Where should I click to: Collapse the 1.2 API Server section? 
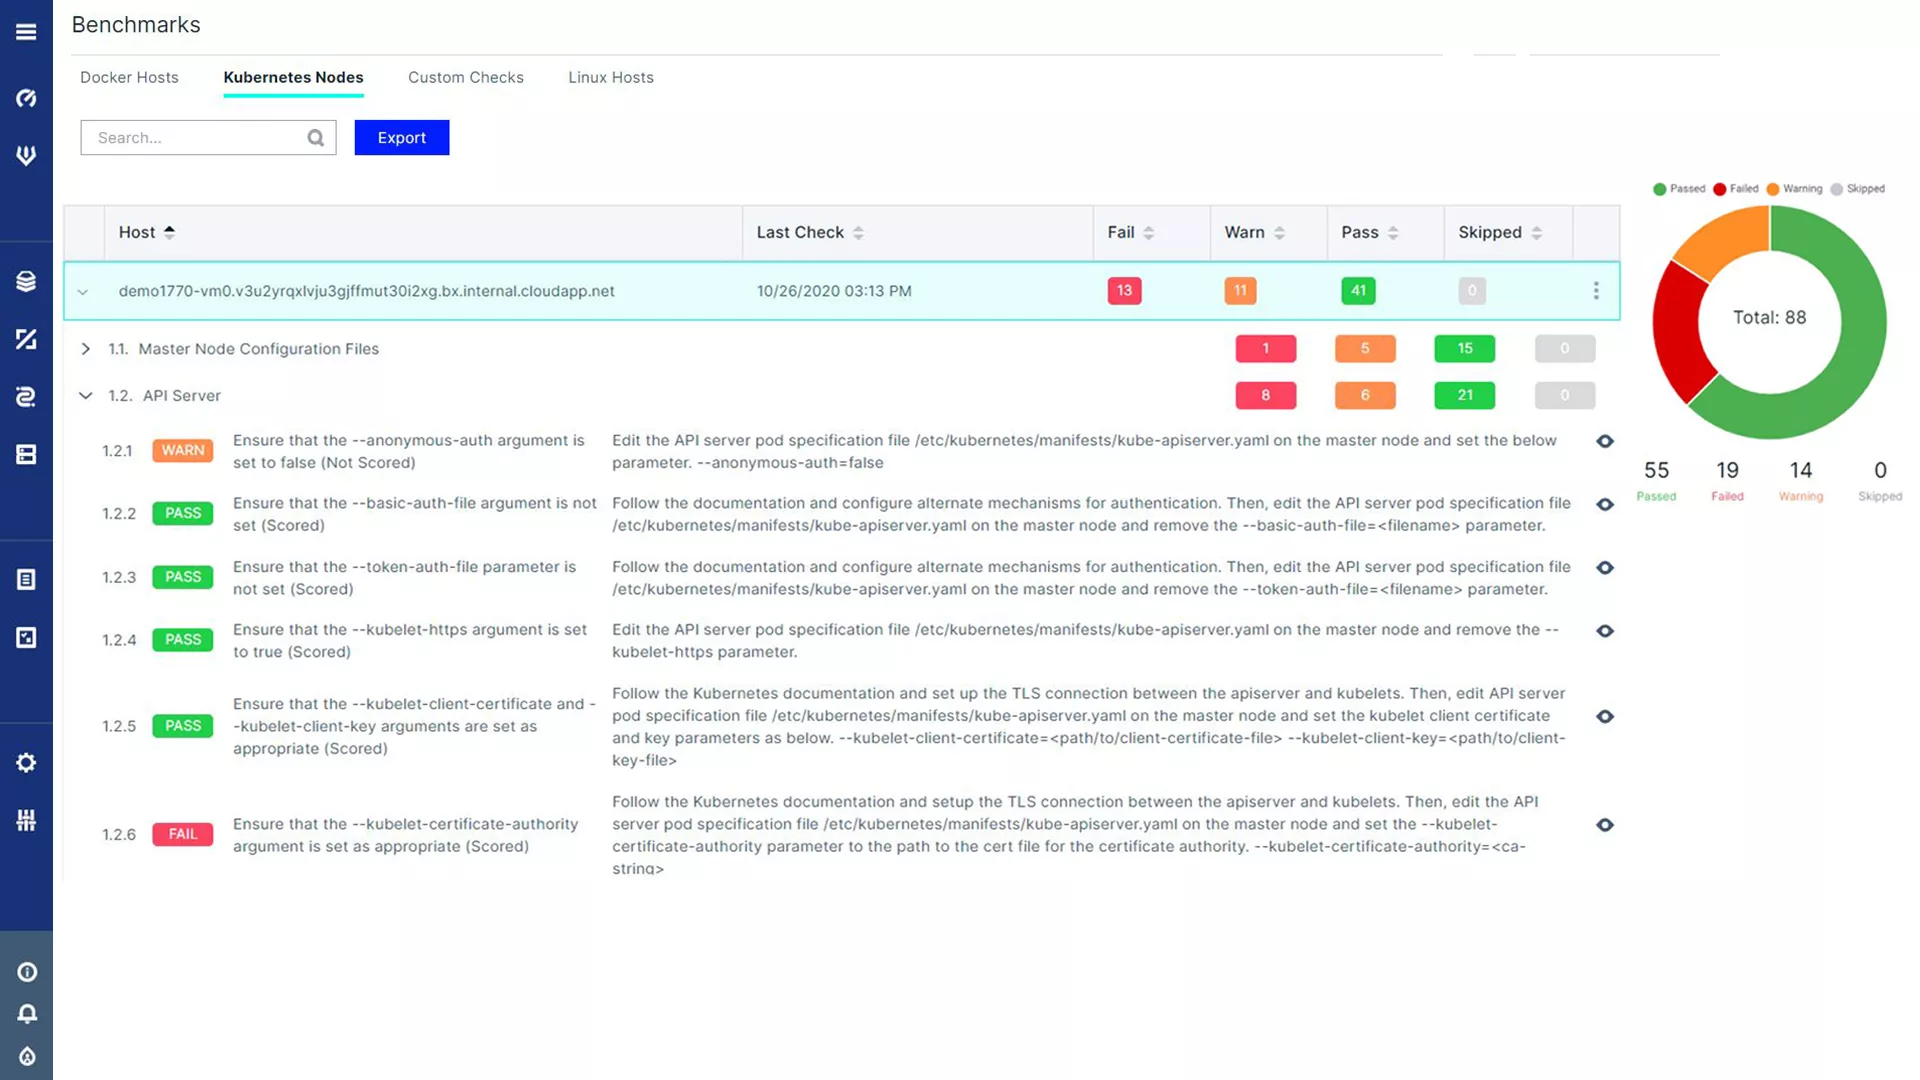pos(86,396)
